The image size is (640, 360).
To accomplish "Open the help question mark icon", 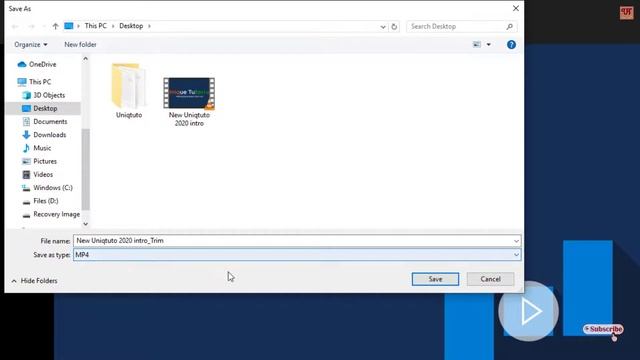I will pos(511,44).
